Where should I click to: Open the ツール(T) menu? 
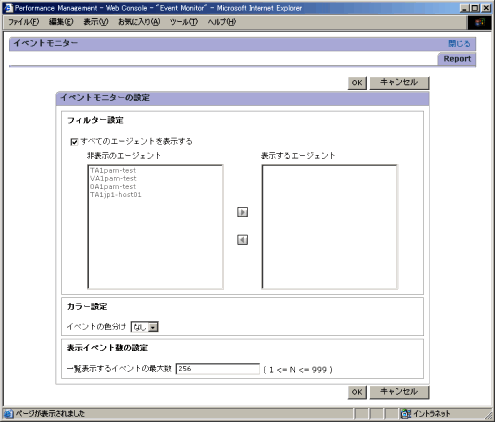(x=184, y=22)
